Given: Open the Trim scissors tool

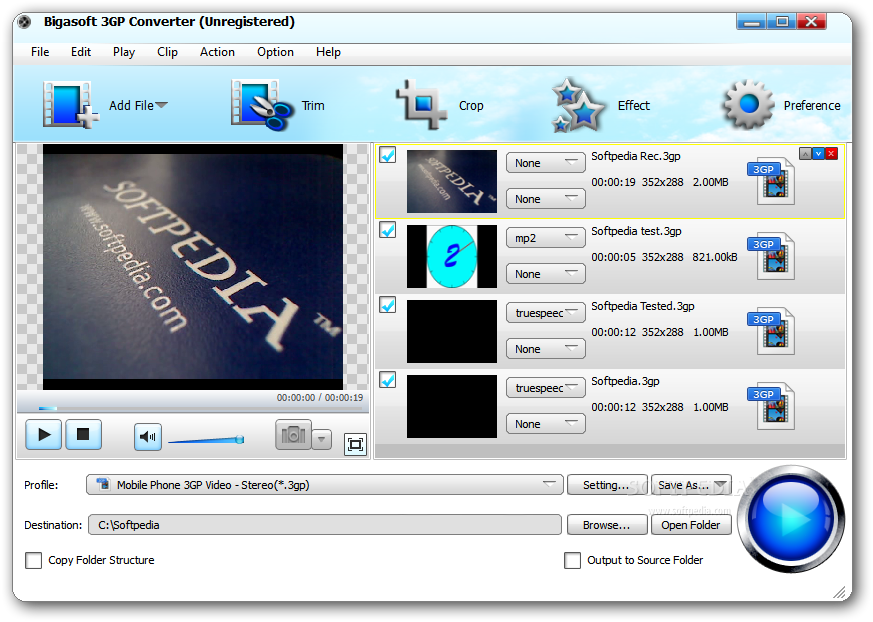Looking at the screenshot, I should pos(262,105).
